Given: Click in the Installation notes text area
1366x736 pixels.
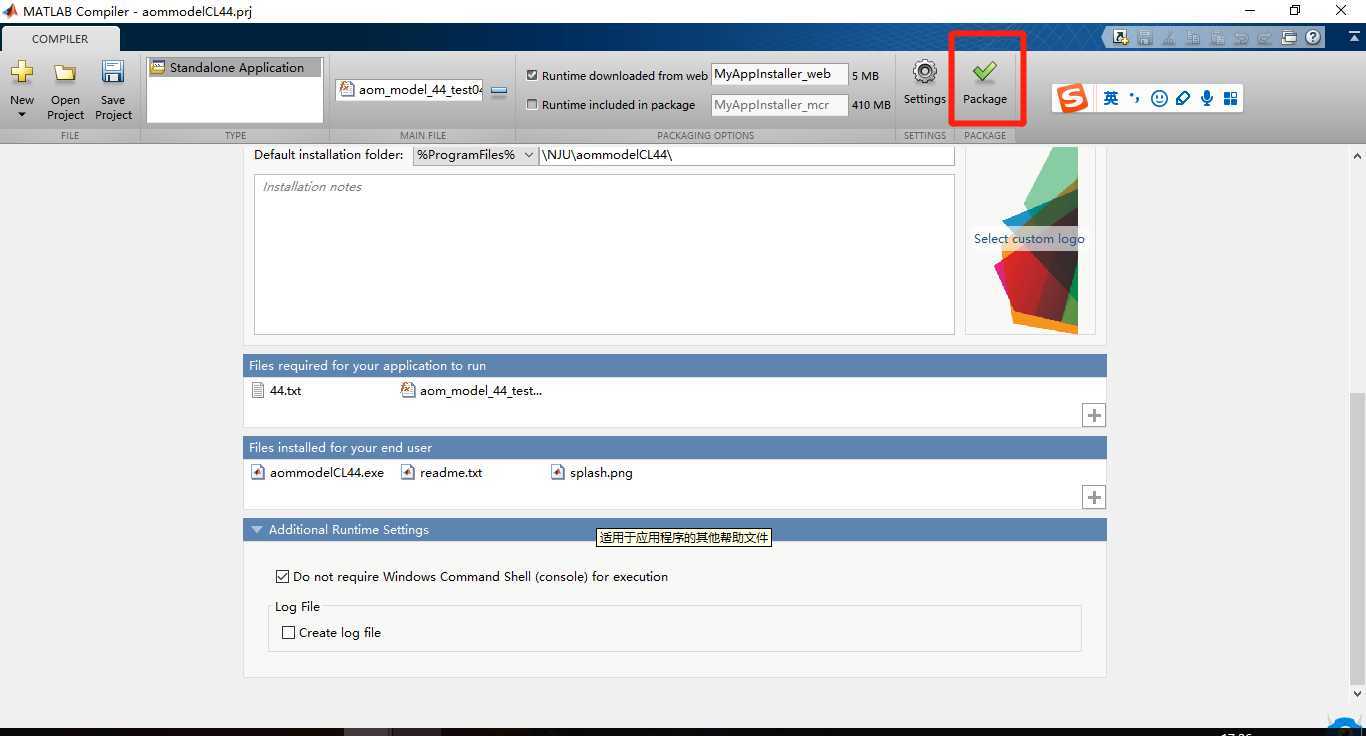Looking at the screenshot, I should (x=604, y=254).
